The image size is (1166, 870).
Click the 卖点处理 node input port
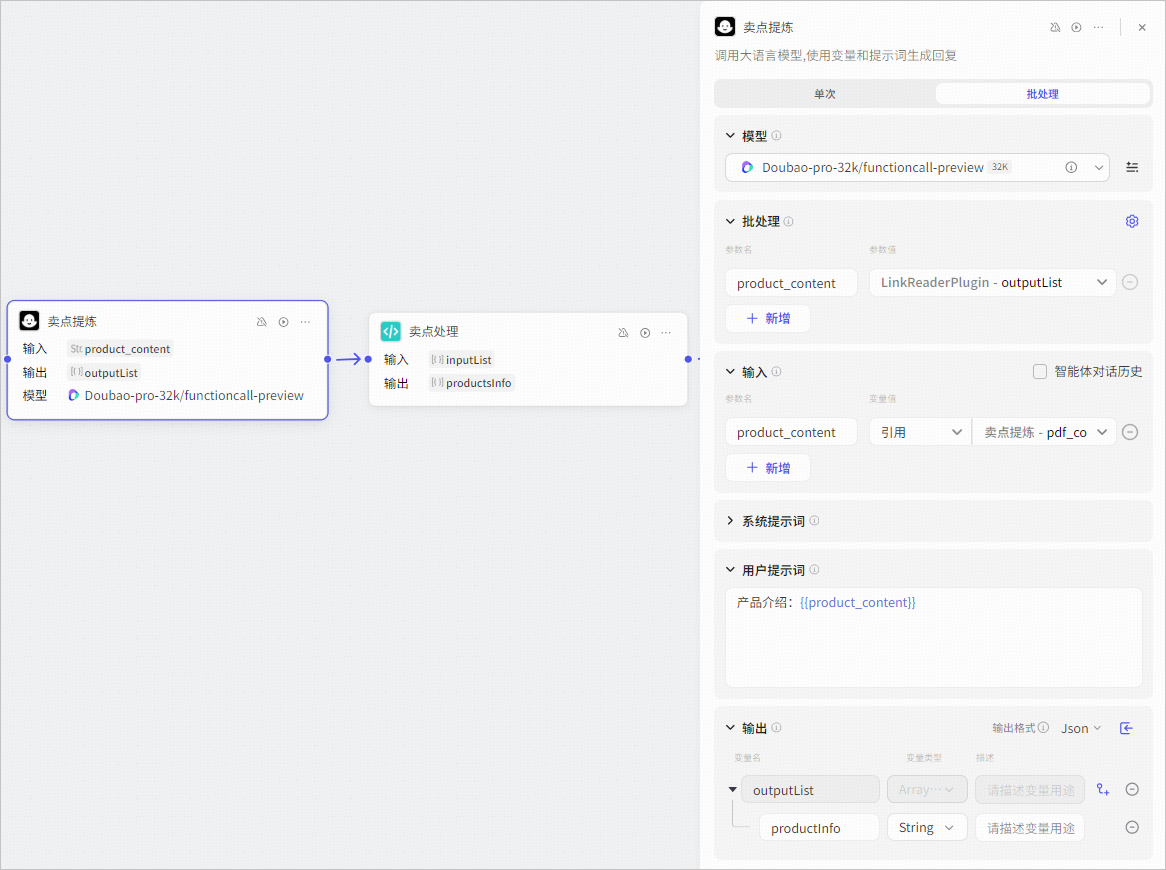368,359
